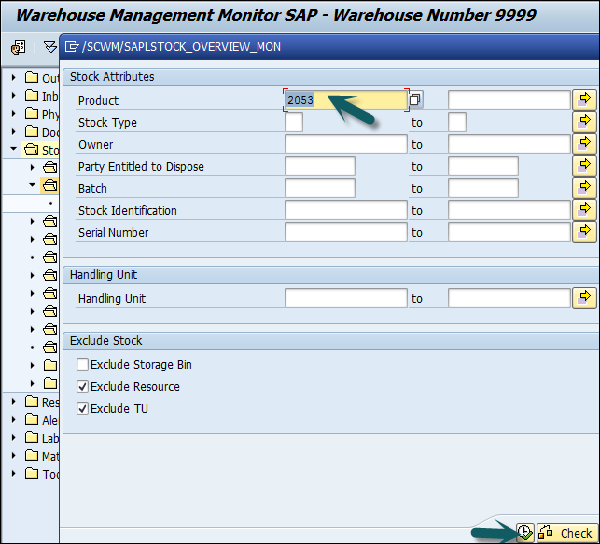Image resolution: width=600 pixels, height=544 pixels.
Task: Click the Serial Number to field
Action: point(509,232)
